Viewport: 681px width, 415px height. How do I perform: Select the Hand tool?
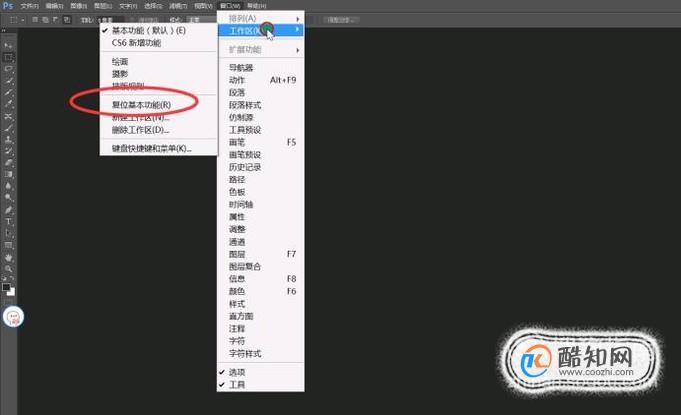pyautogui.click(x=8, y=257)
